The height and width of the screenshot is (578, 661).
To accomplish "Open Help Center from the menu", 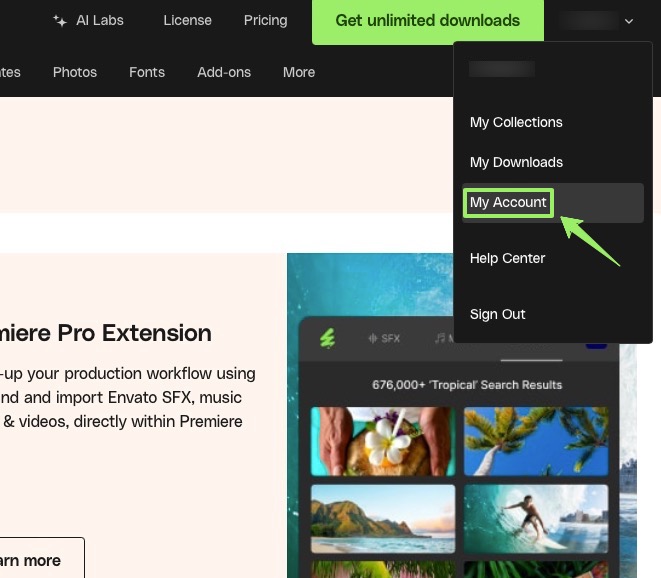I will click(x=507, y=258).
